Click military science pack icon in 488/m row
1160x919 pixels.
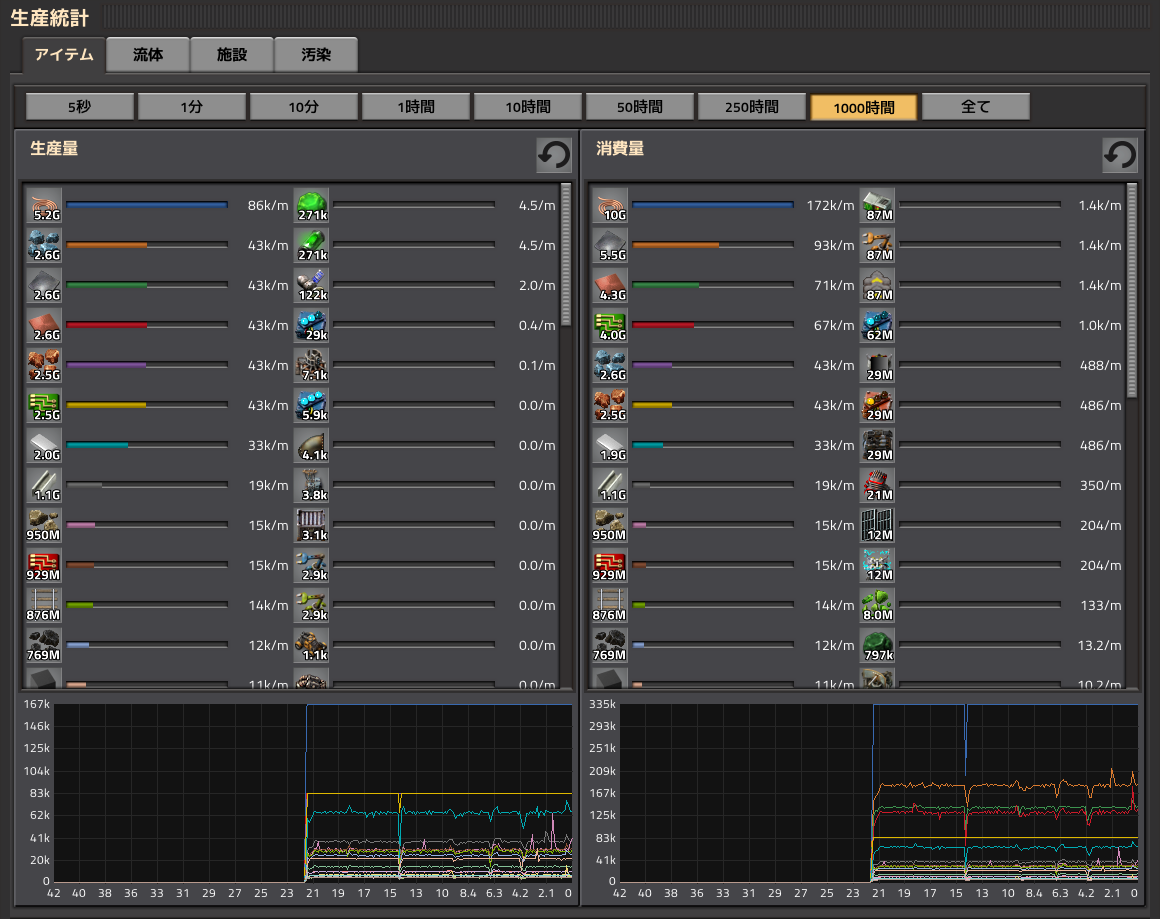pos(877,365)
